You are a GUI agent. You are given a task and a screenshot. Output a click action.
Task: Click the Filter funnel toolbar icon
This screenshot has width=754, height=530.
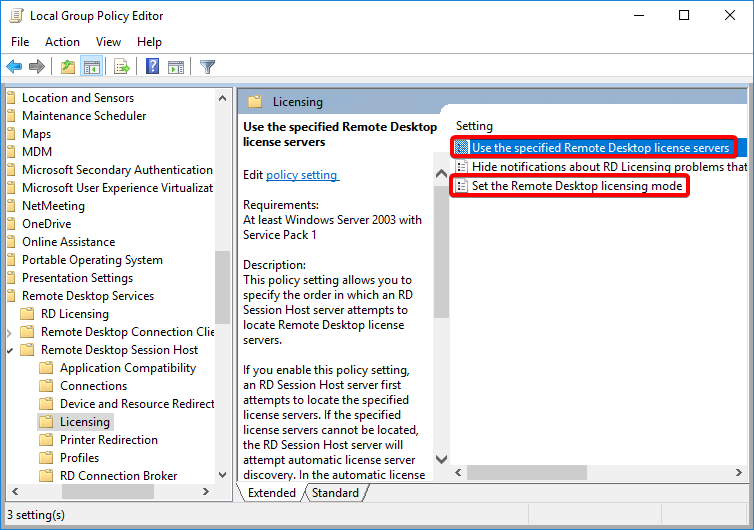coord(207,67)
